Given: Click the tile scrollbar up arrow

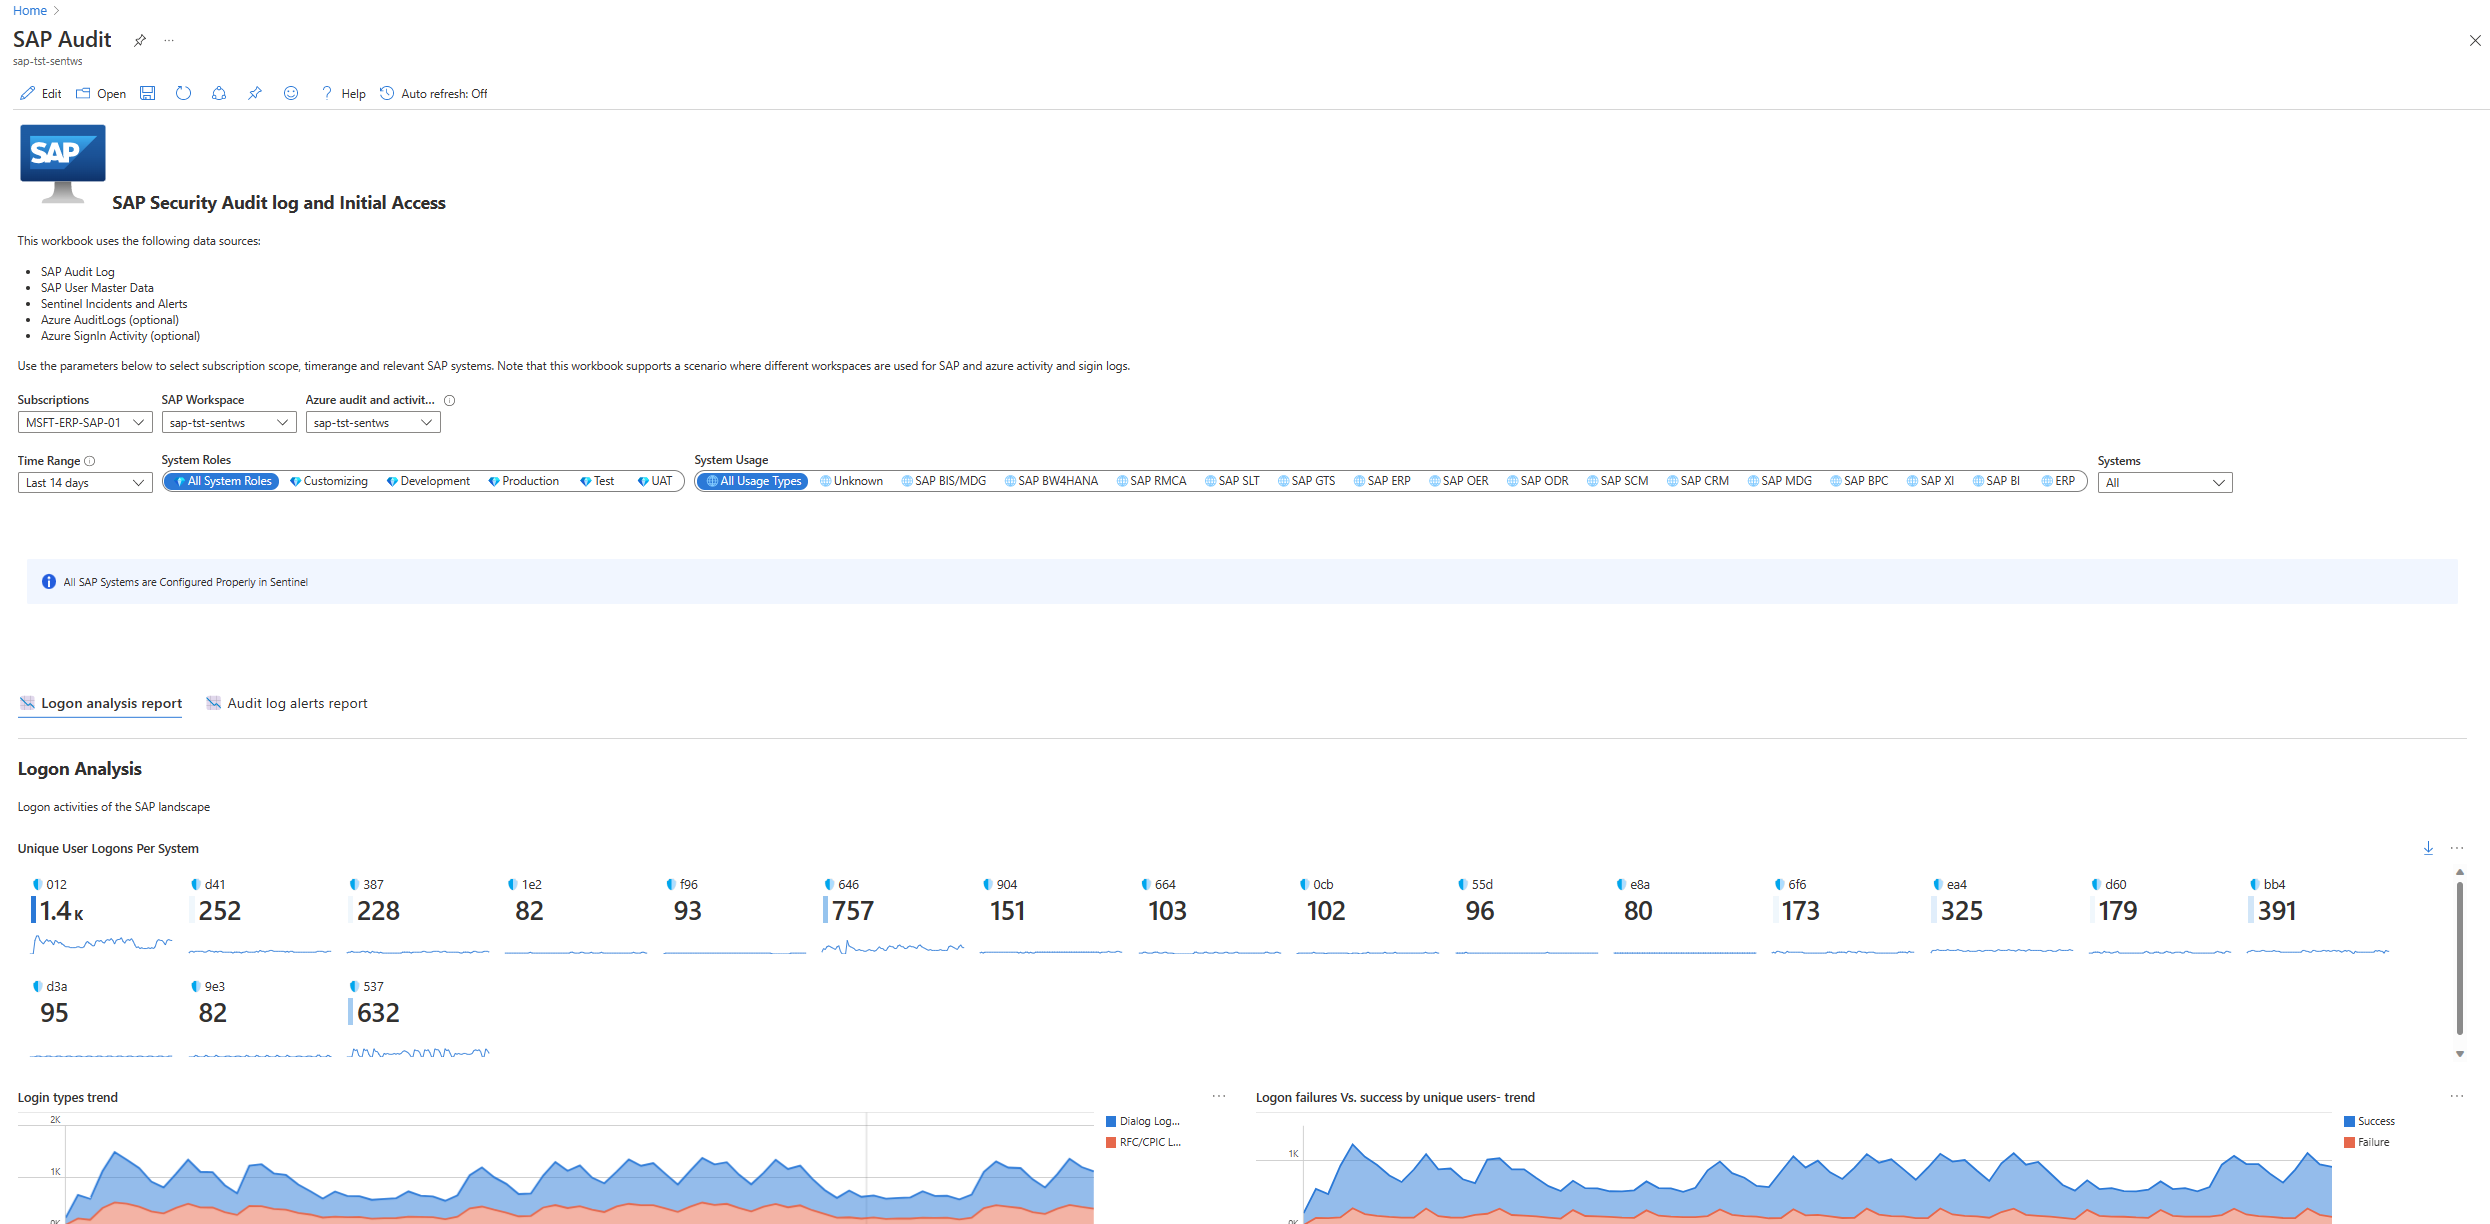Looking at the screenshot, I should tap(2460, 873).
